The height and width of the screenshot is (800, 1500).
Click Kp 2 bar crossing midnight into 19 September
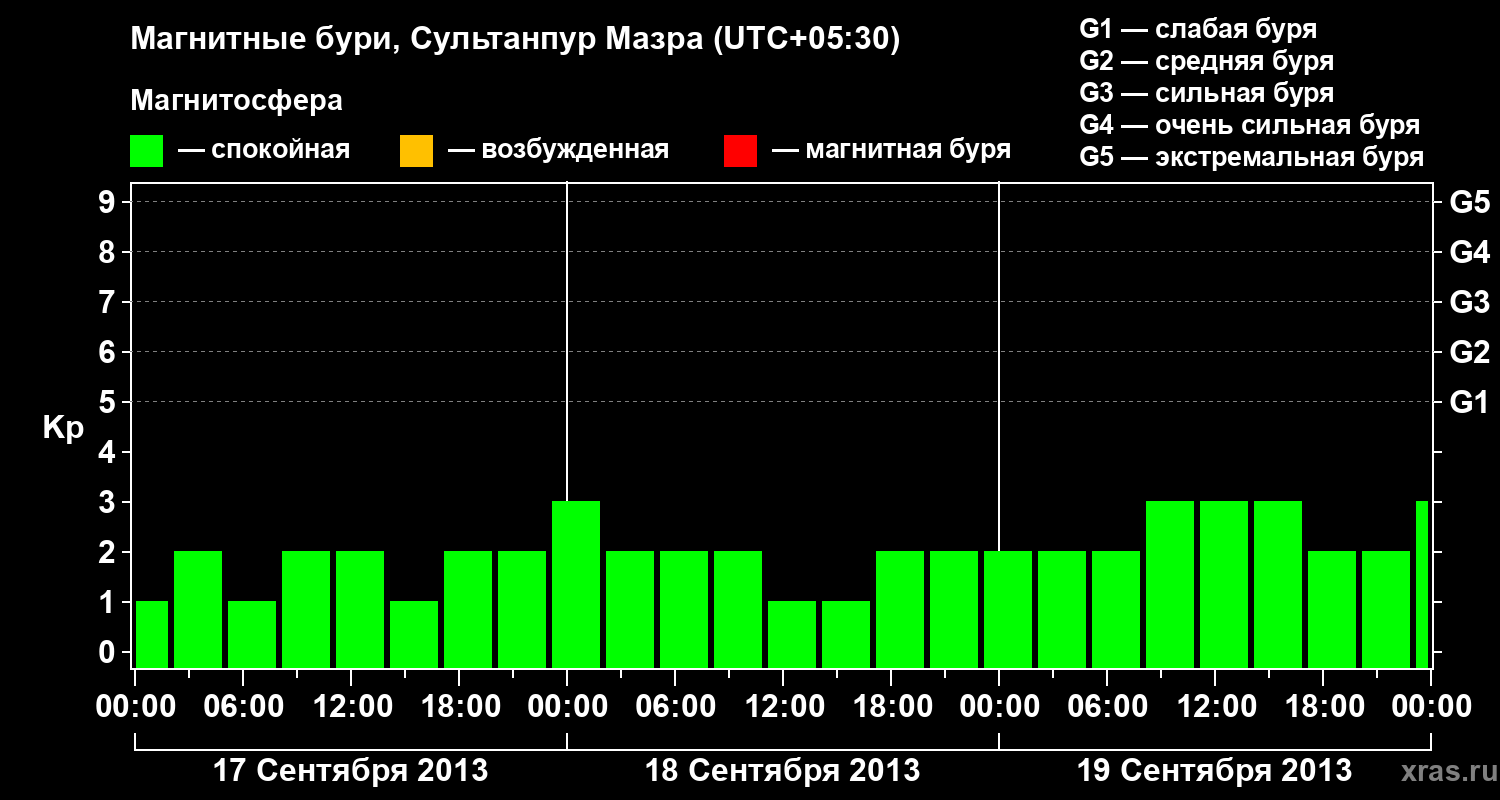(1008, 609)
